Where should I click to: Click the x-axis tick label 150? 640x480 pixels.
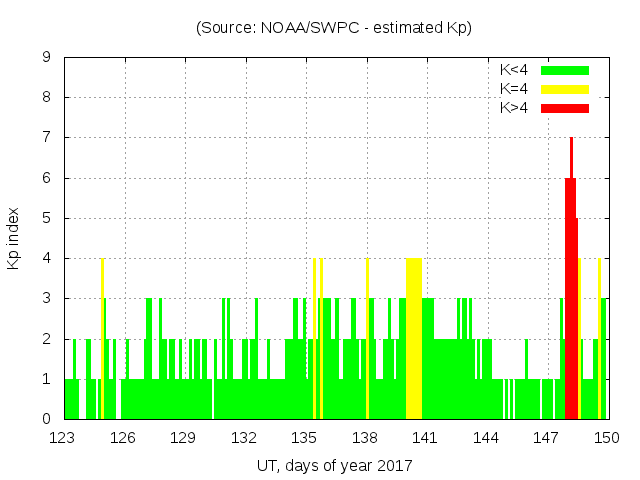(606, 438)
